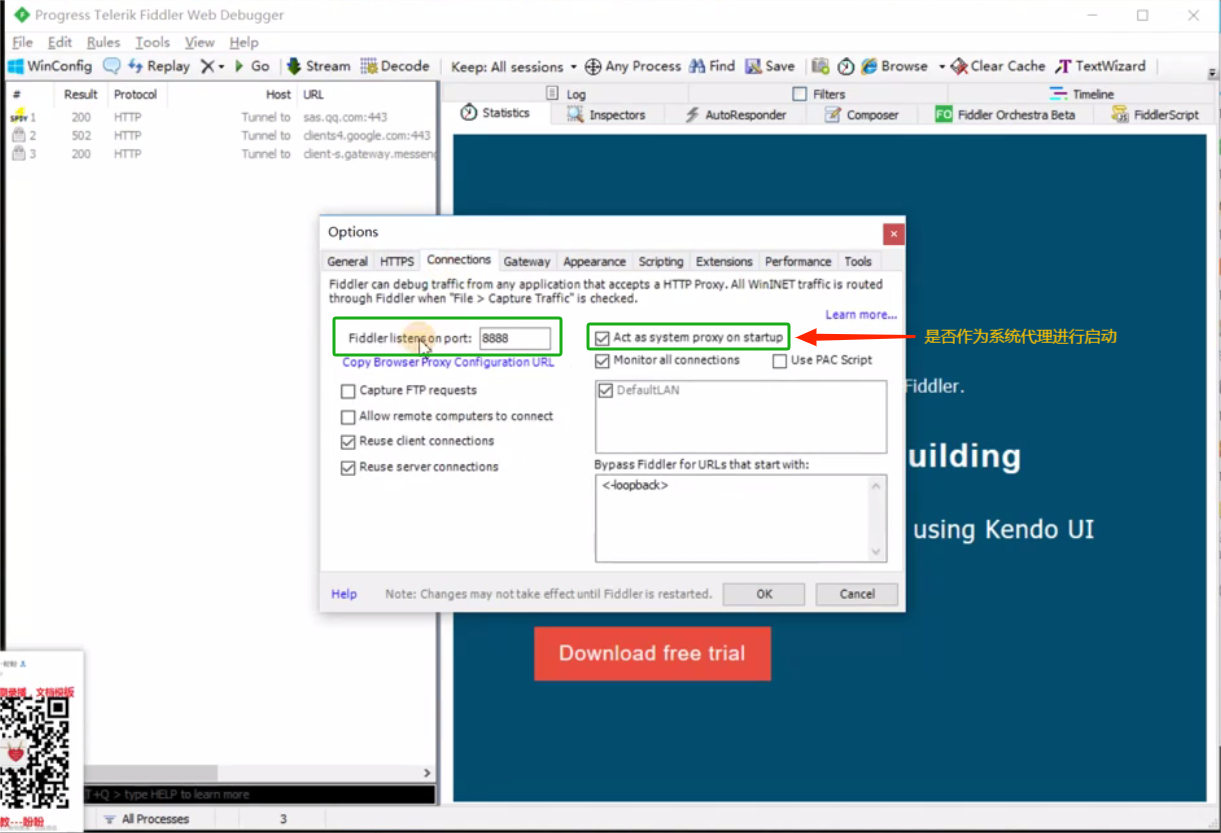Open WinConfig from the toolbar

[50, 66]
